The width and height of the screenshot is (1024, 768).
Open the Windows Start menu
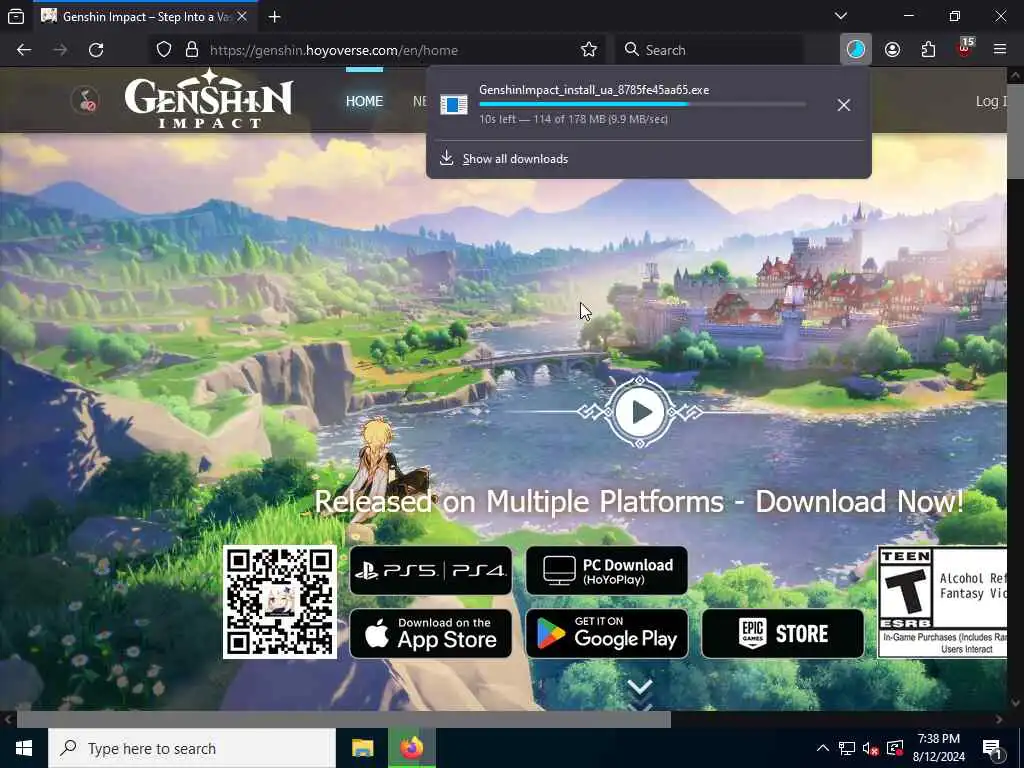coord(24,748)
